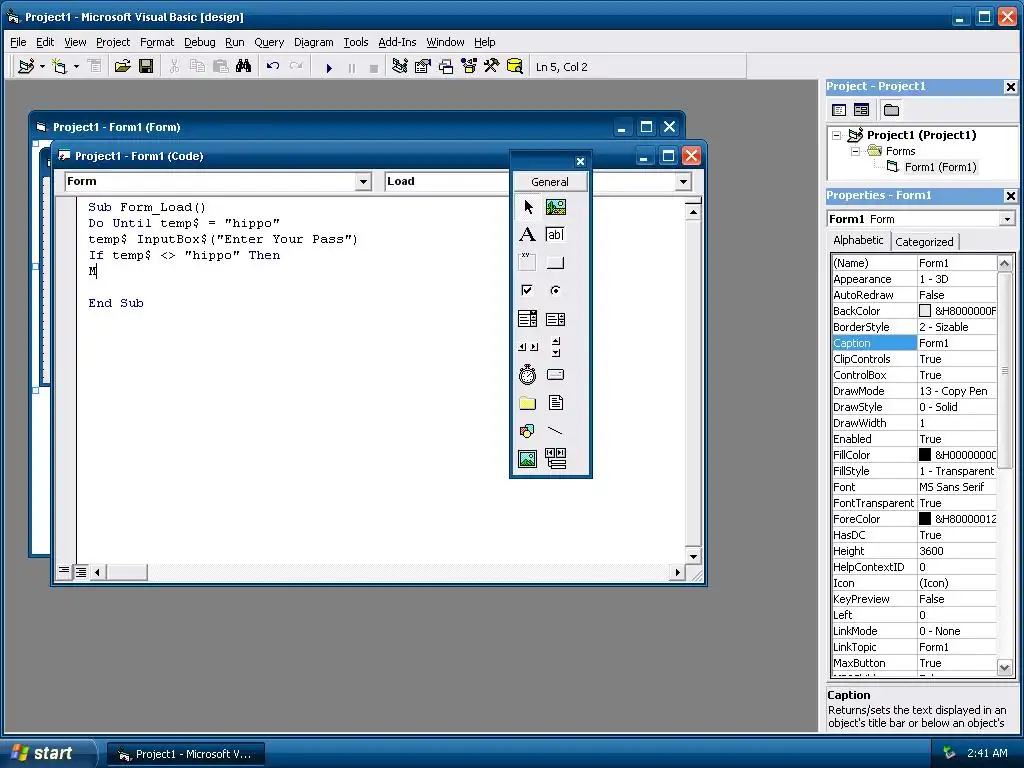The width and height of the screenshot is (1024, 768).
Task: Click the FillColor black swatch
Action: 925,455
